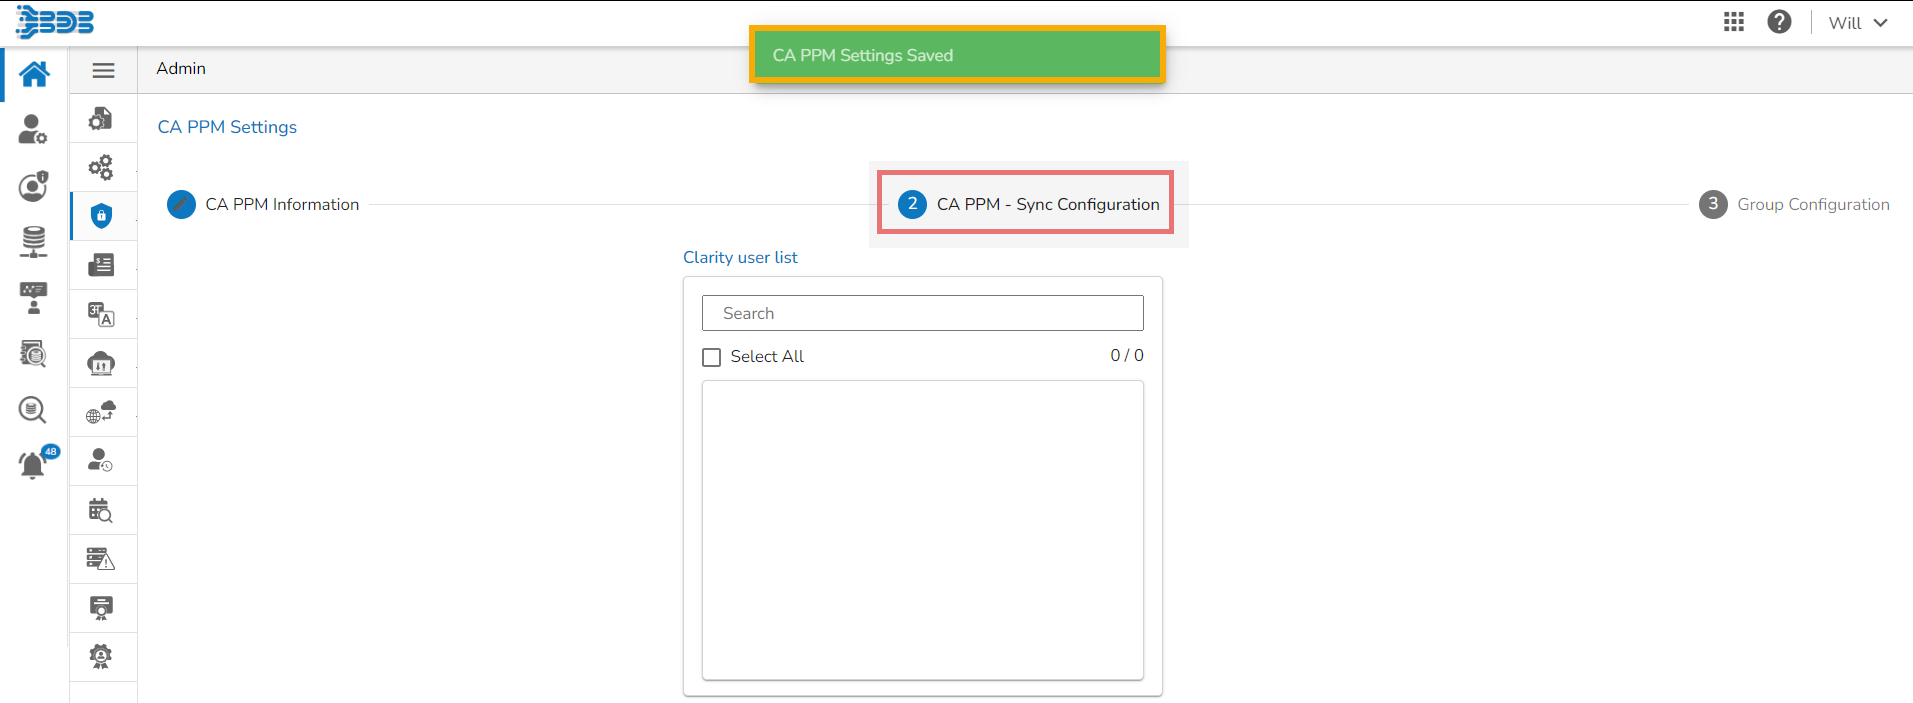The height and width of the screenshot is (703, 1913).
Task: Open the user settings sidebar icon
Action: point(33,129)
